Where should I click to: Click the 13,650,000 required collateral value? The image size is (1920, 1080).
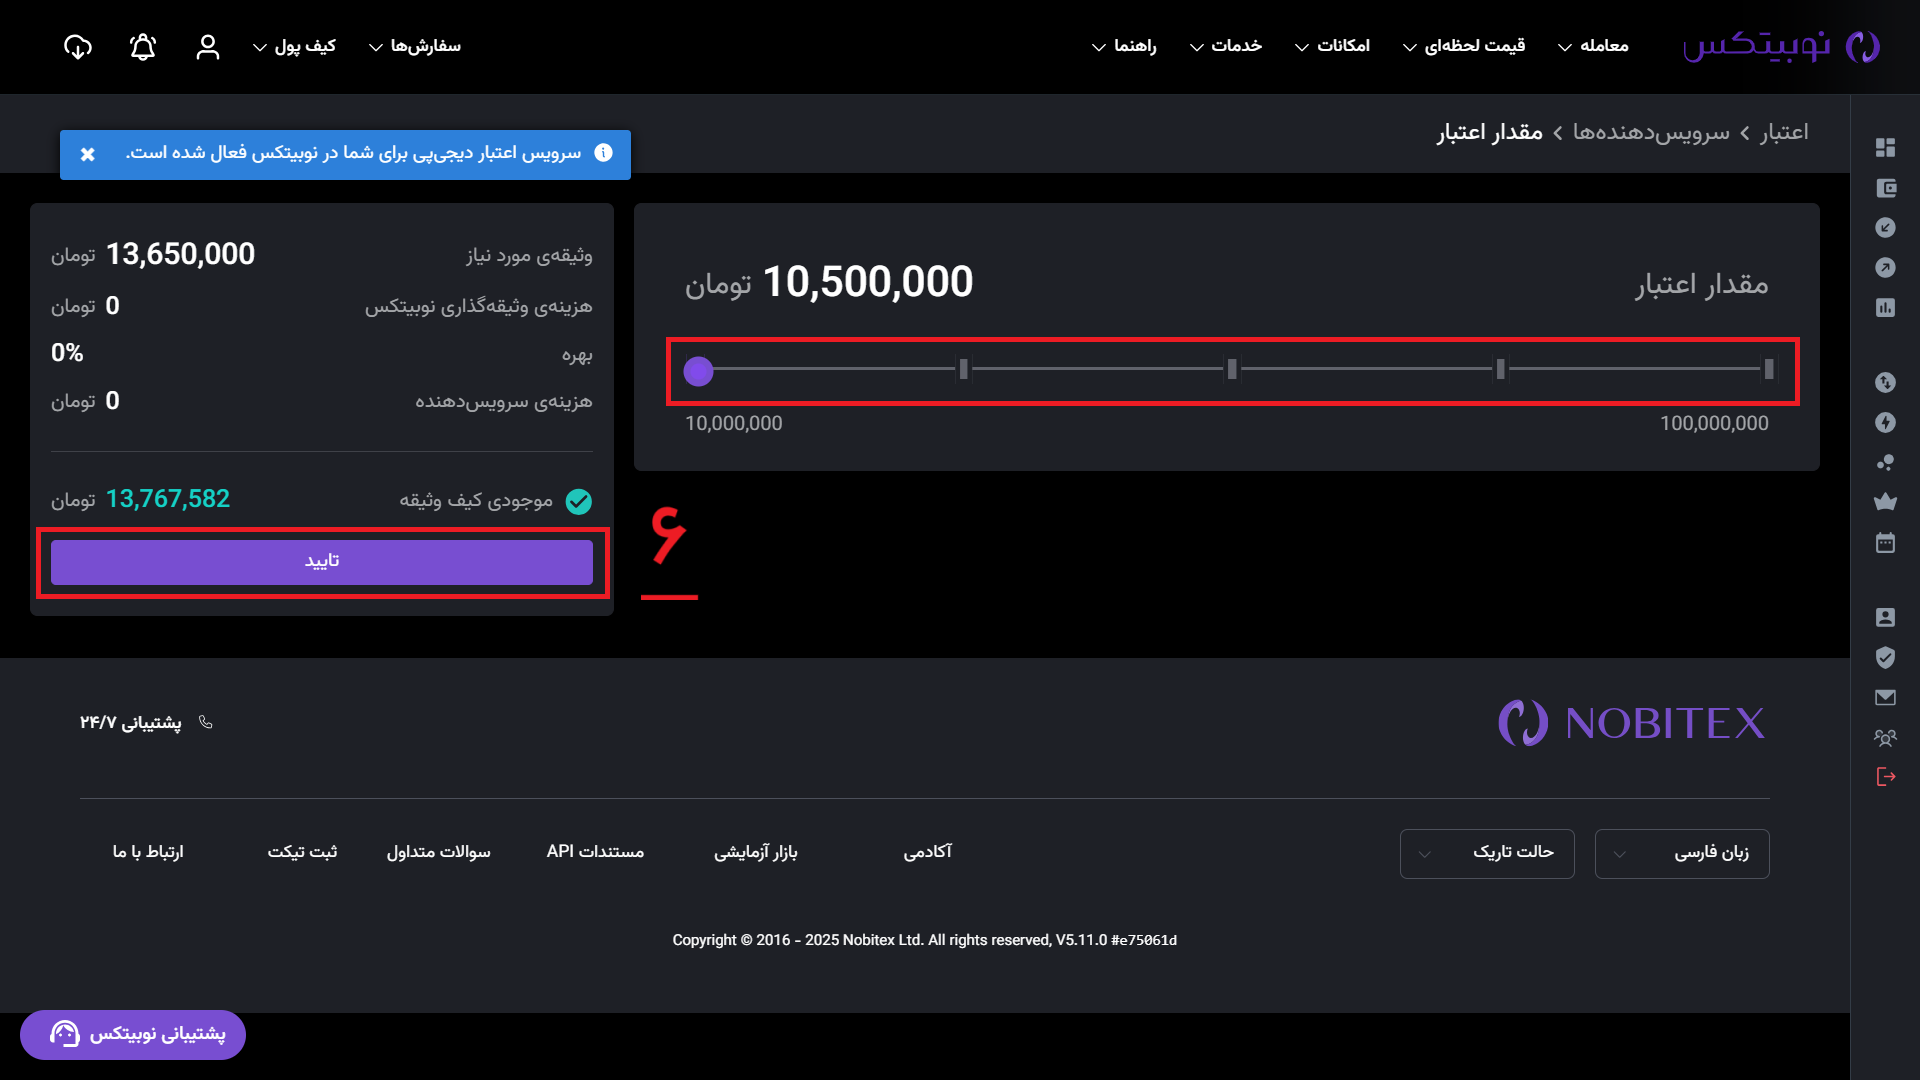[180, 254]
